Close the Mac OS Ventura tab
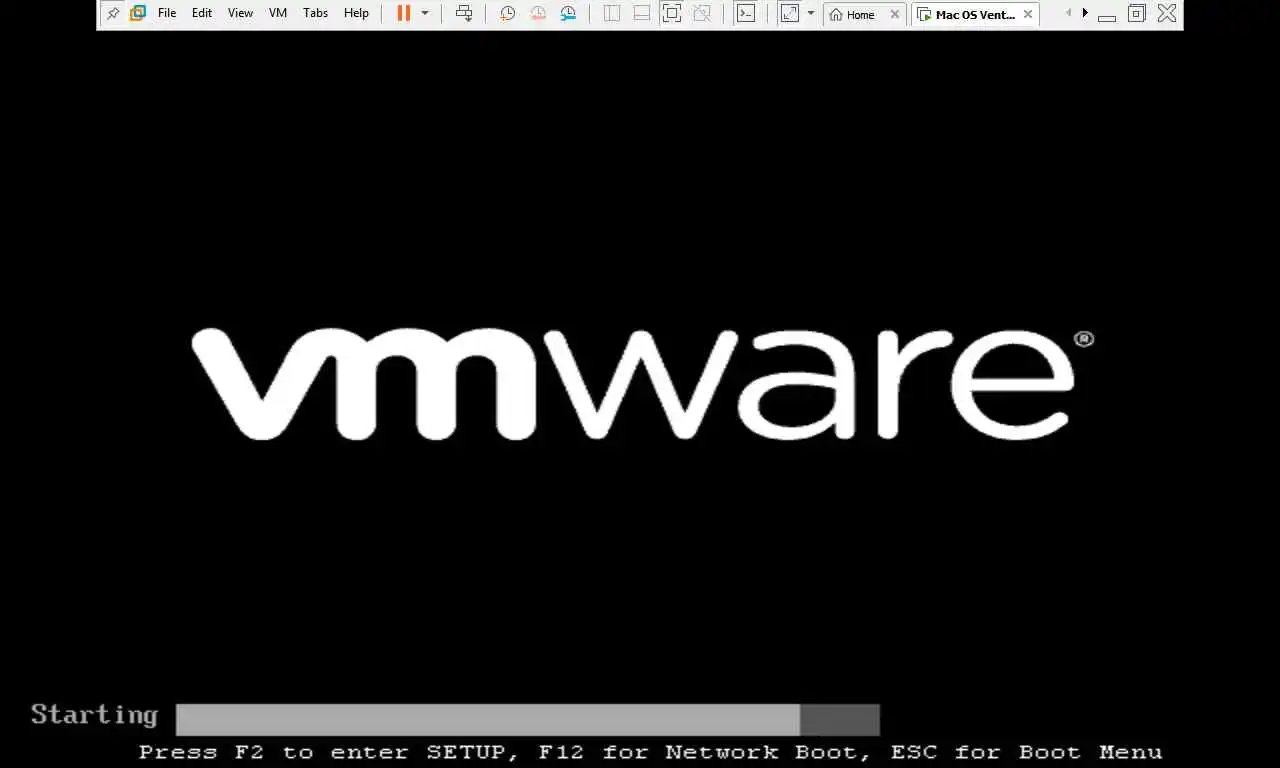Viewport: 1280px width, 768px height. point(1027,15)
